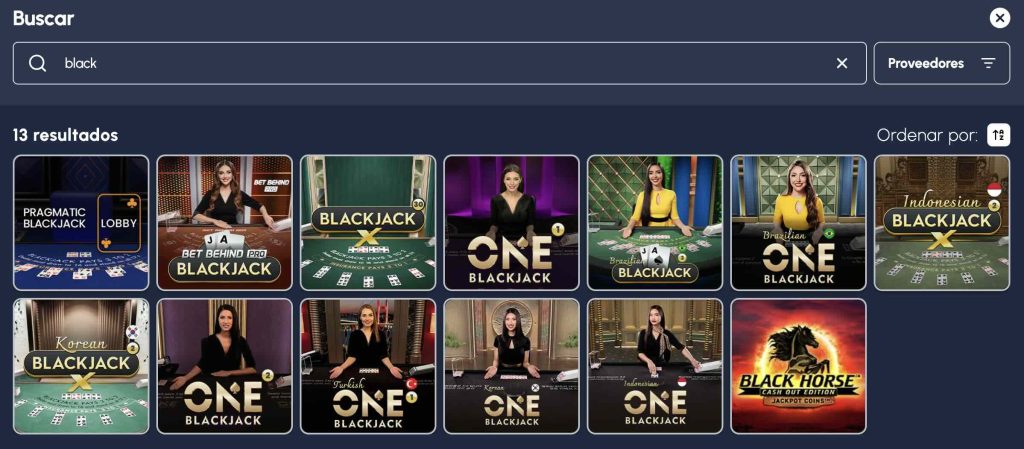The height and width of the screenshot is (449, 1024).
Task: Click the sort order A-Z icon
Action: pyautogui.click(x=998, y=135)
